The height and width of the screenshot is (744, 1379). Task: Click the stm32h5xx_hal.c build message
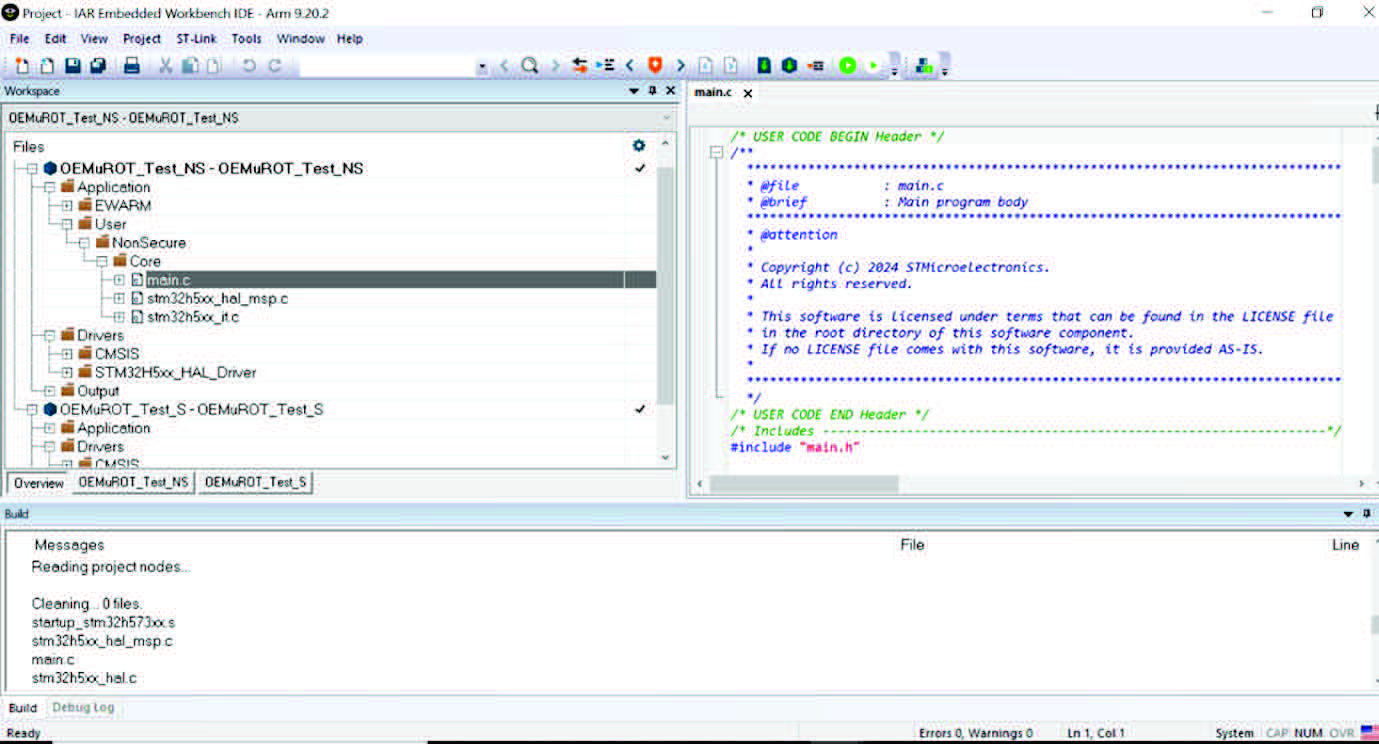click(84, 678)
